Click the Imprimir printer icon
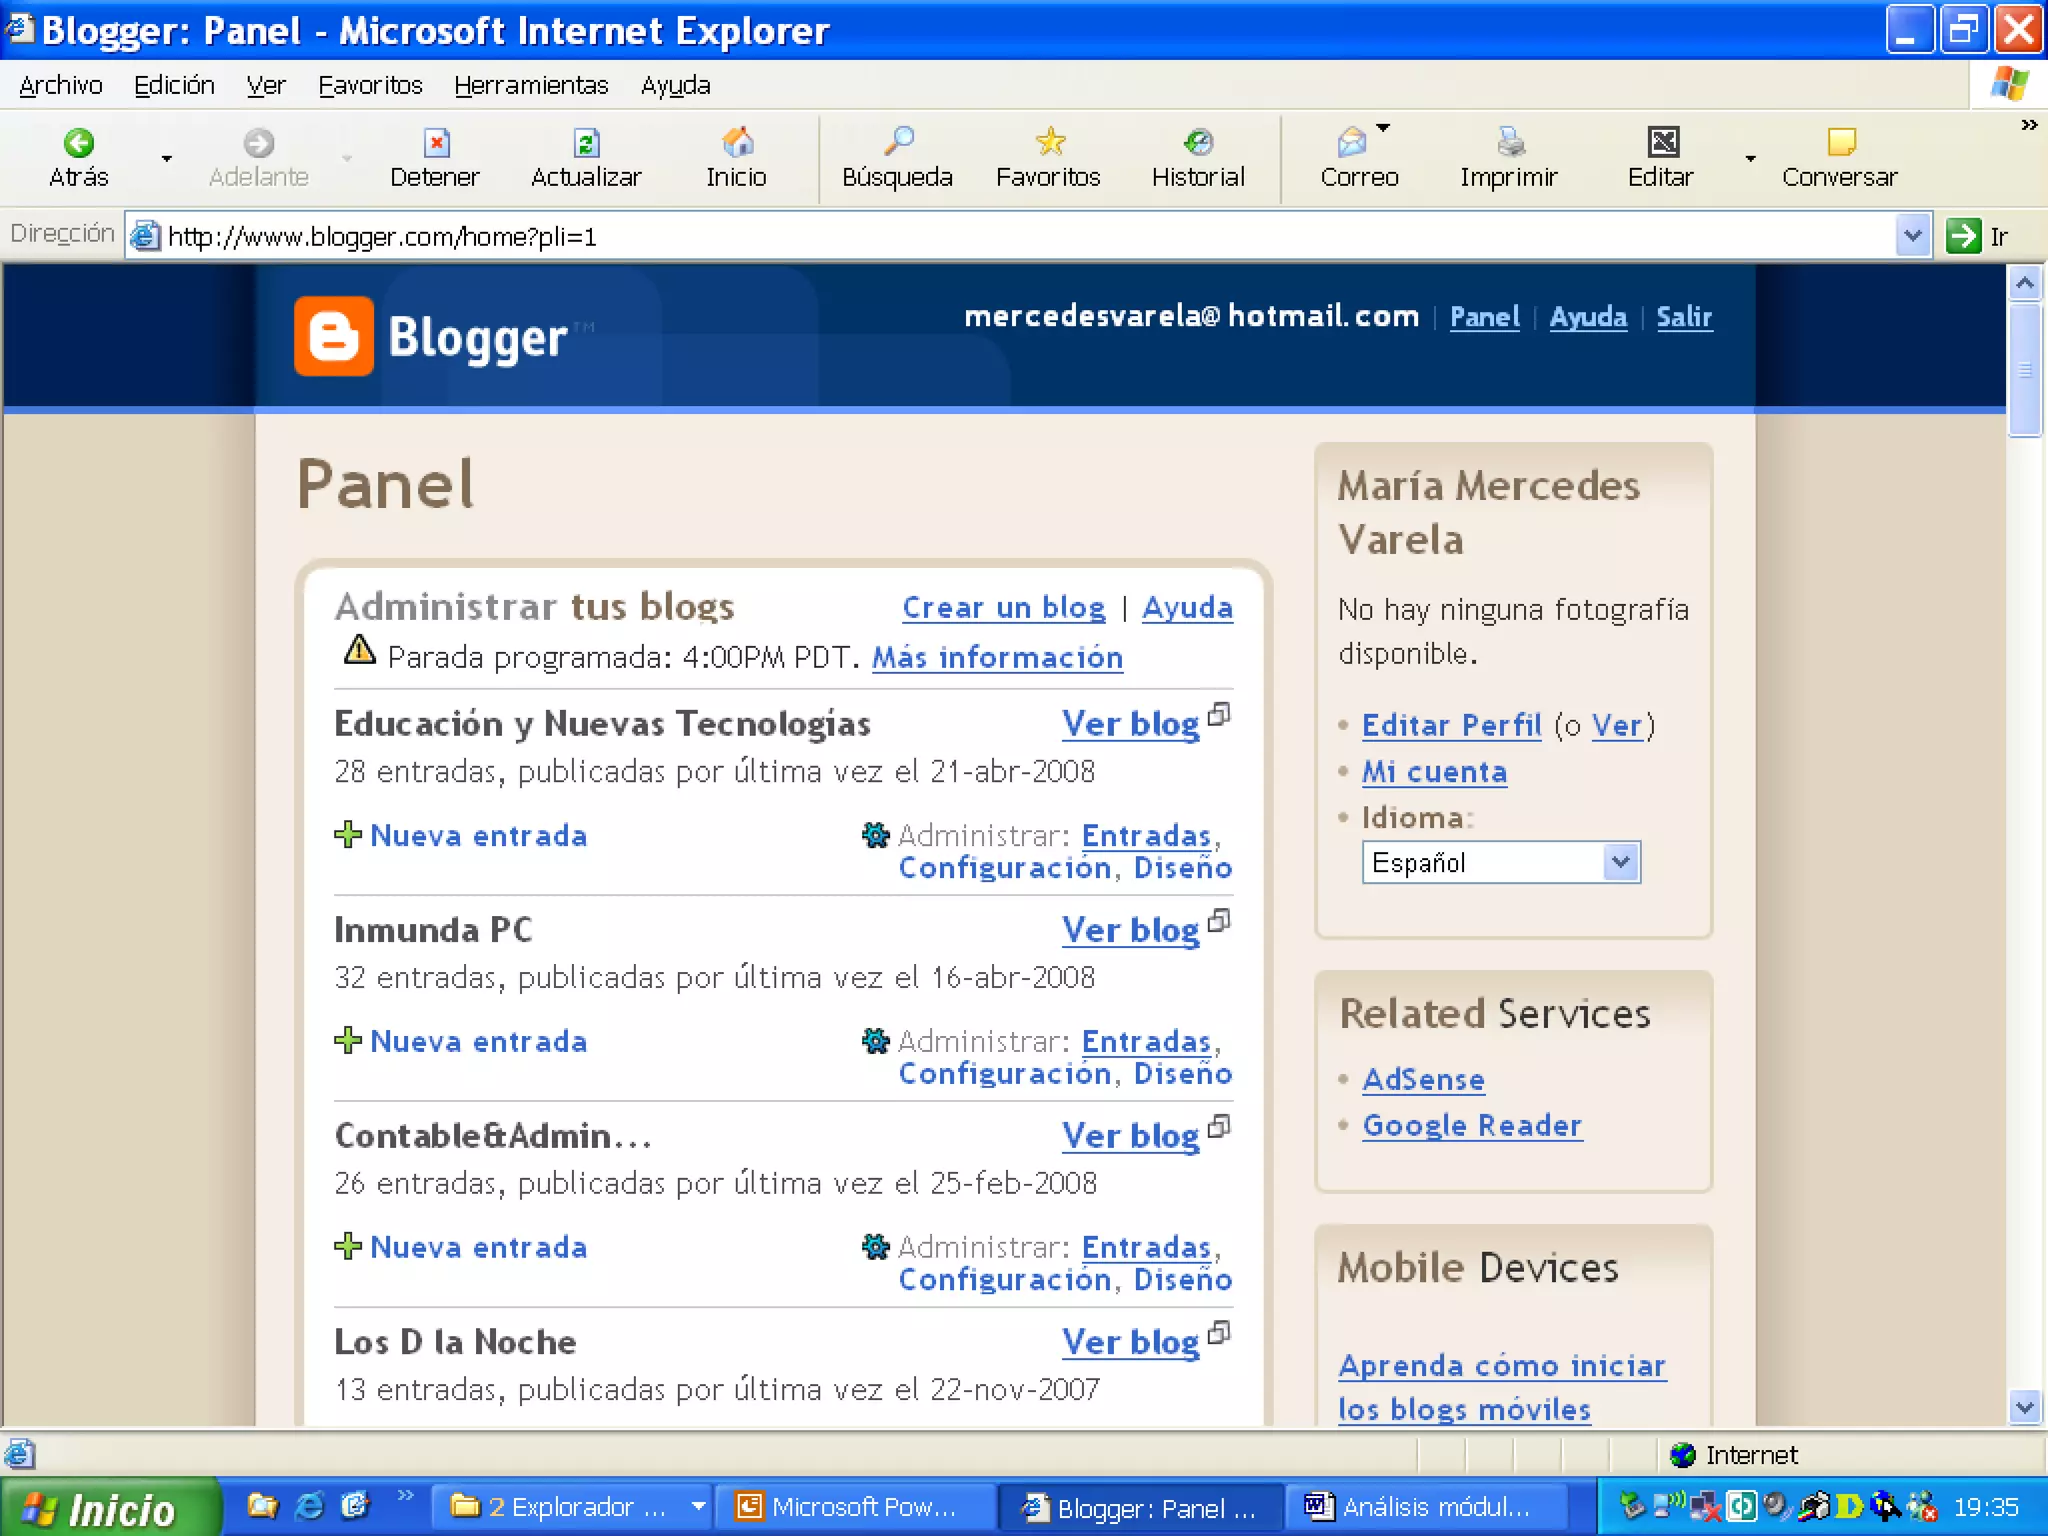Viewport: 2048px width, 1536px height. coord(1510,144)
